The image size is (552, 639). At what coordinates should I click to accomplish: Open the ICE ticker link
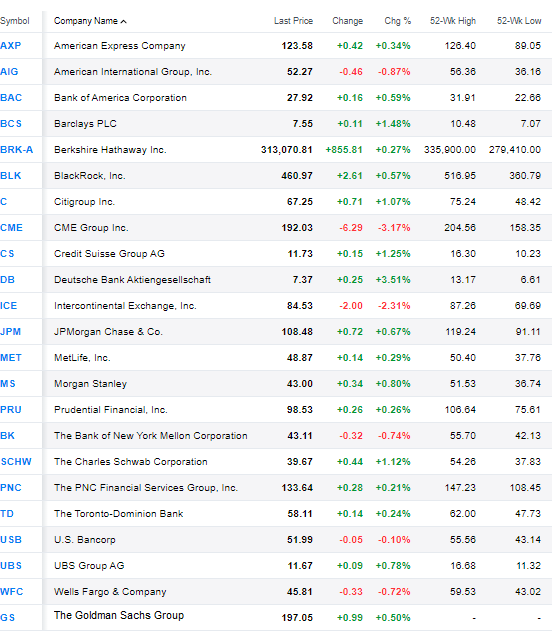[x=9, y=306]
